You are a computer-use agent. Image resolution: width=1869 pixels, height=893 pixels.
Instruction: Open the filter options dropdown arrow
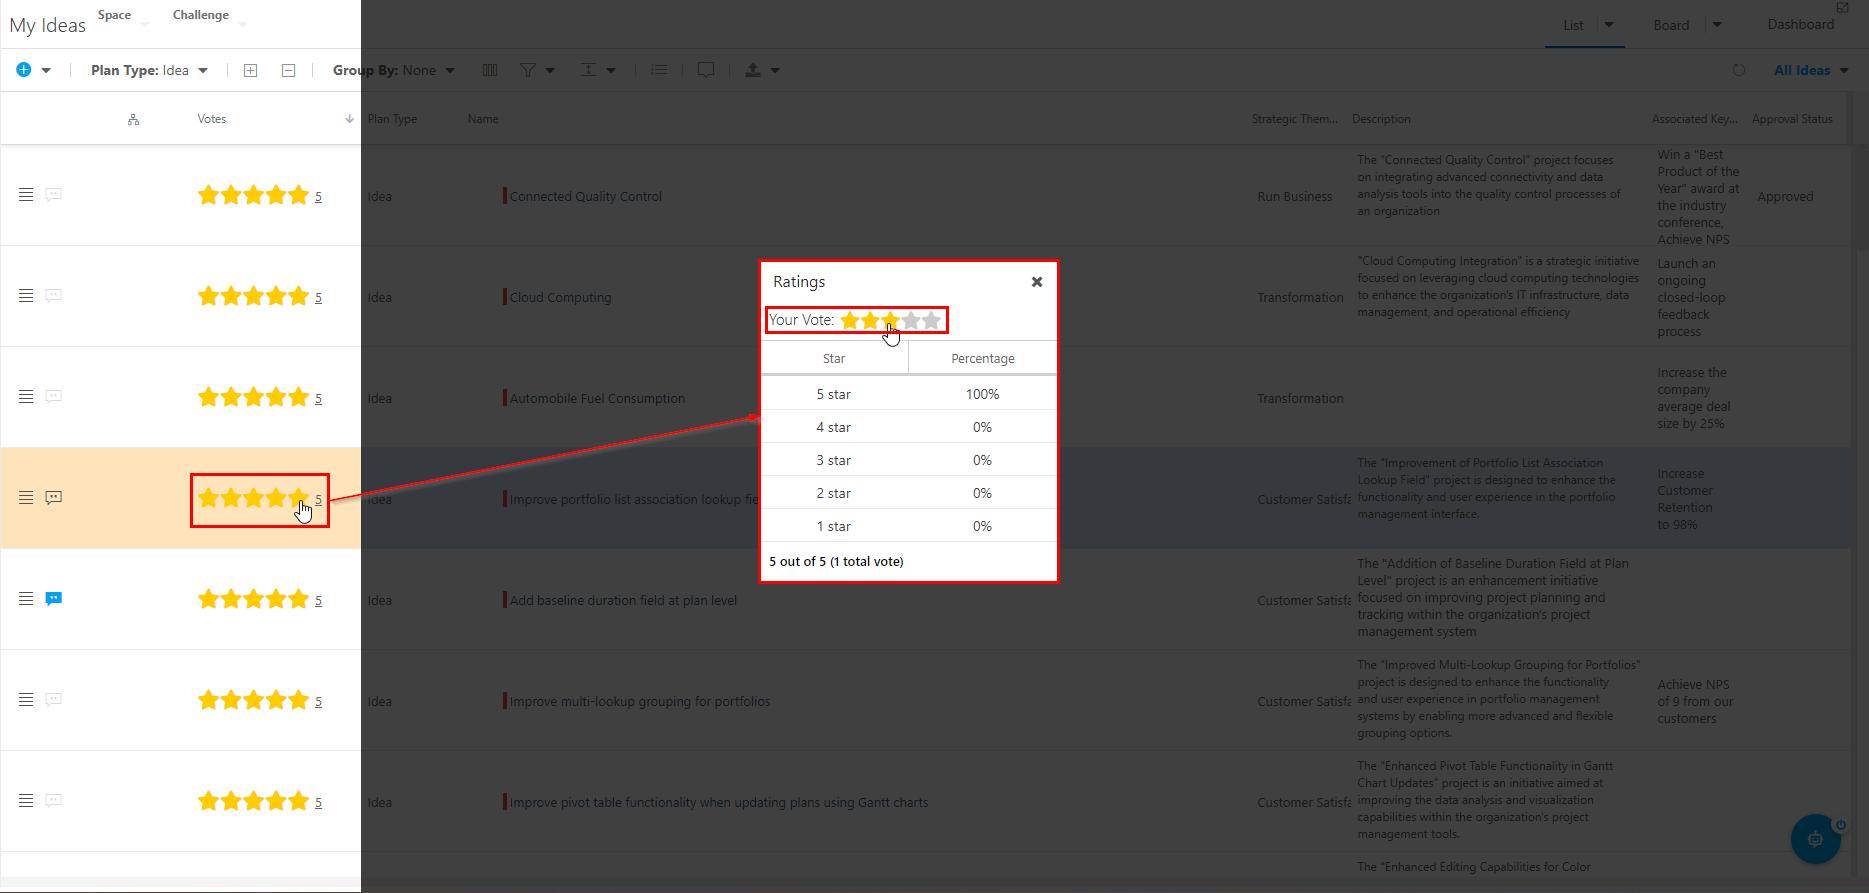click(550, 70)
